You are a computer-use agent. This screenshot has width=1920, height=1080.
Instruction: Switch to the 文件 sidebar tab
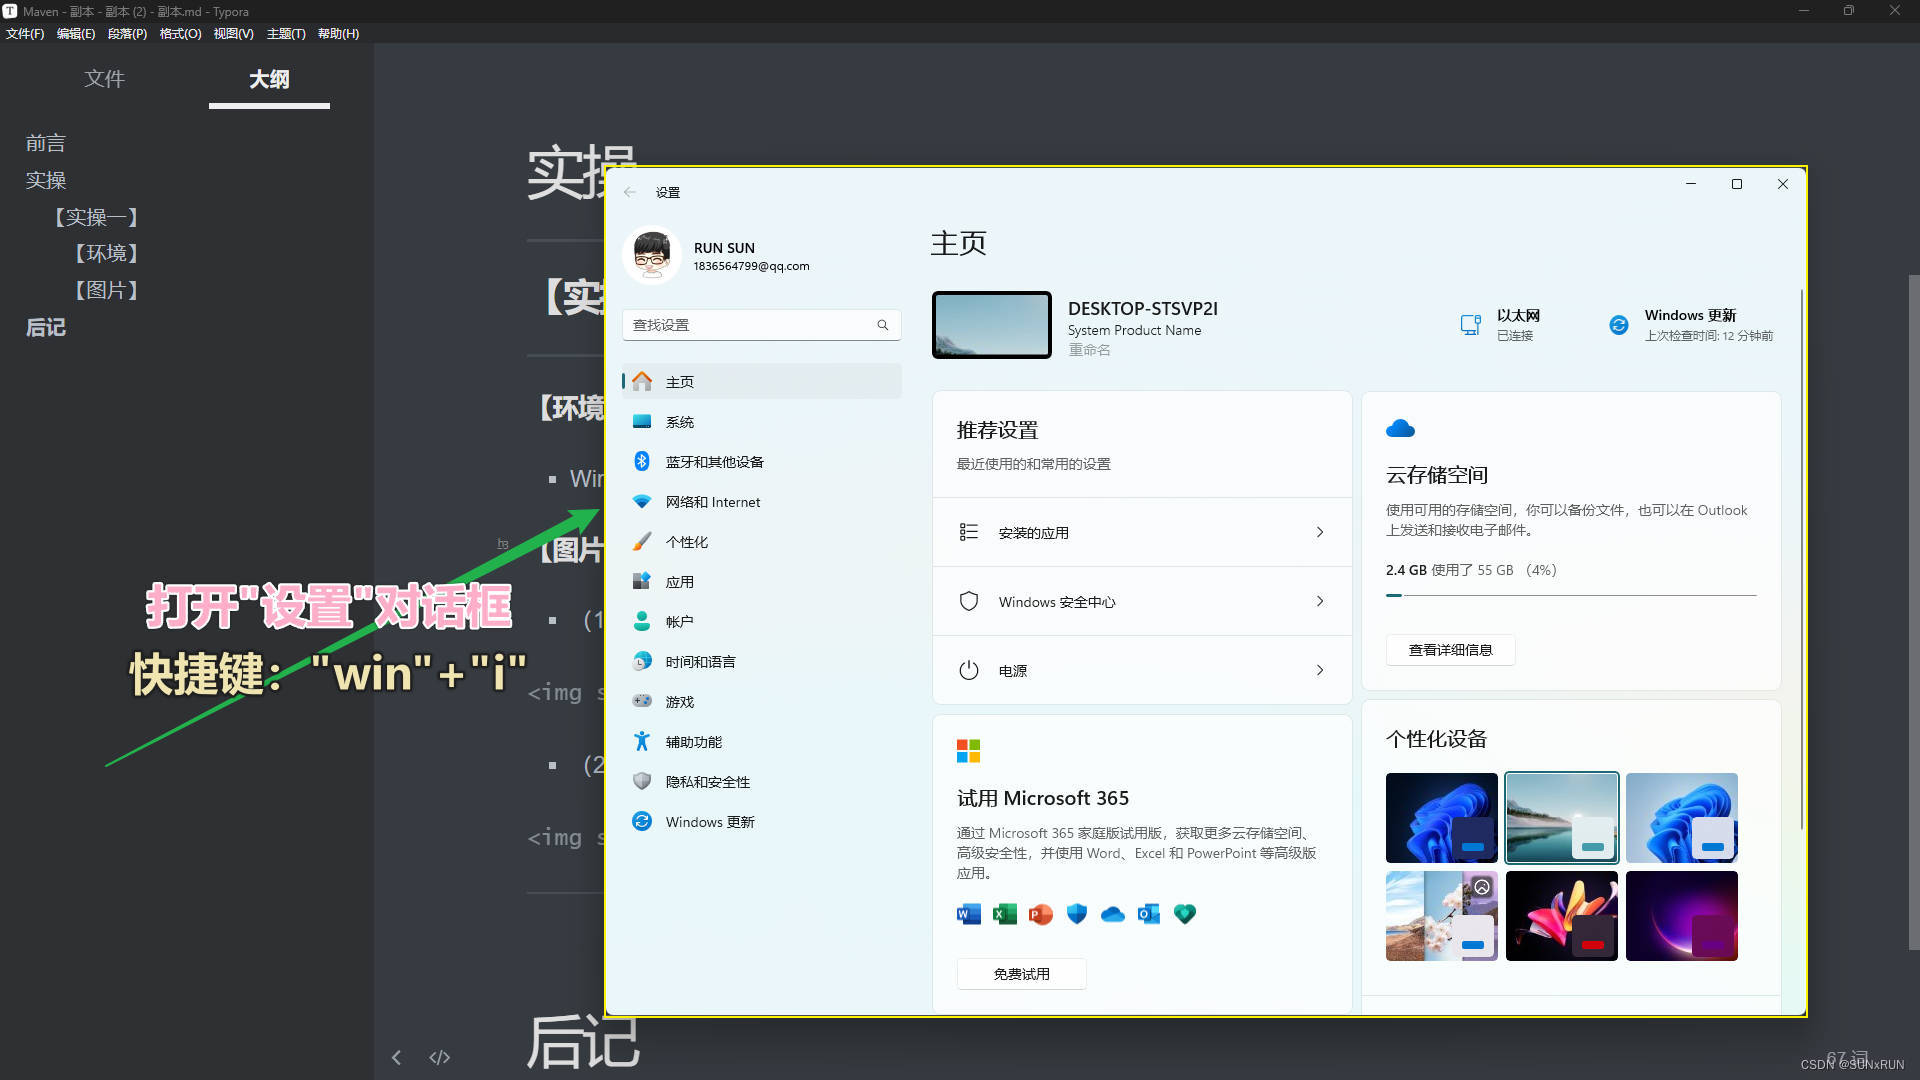[104, 79]
